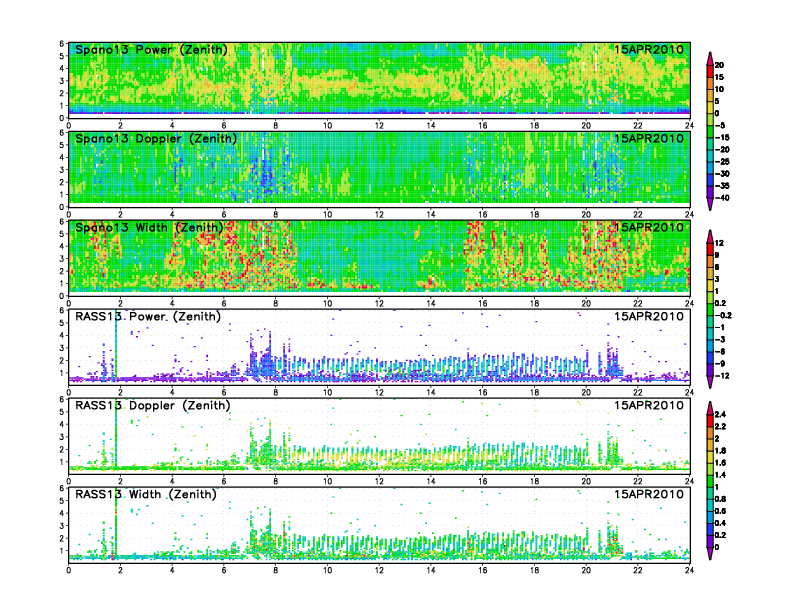
Task: Click the '2.4' label on the bottom colorbar
Action: click(720, 414)
